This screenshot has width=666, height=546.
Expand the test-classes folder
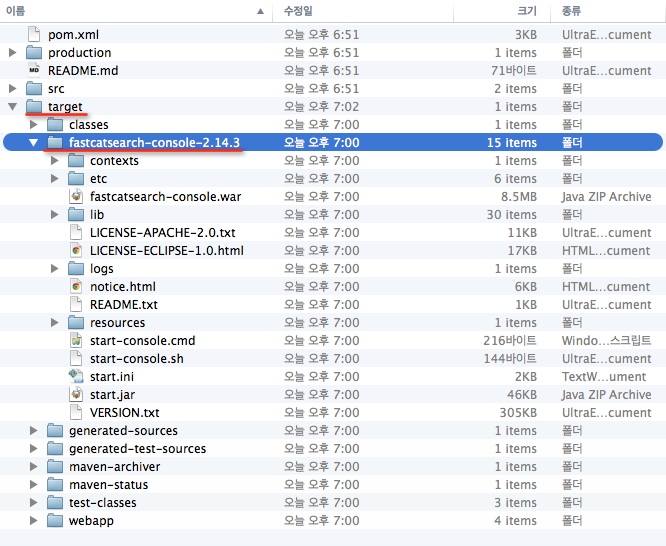pos(34,502)
